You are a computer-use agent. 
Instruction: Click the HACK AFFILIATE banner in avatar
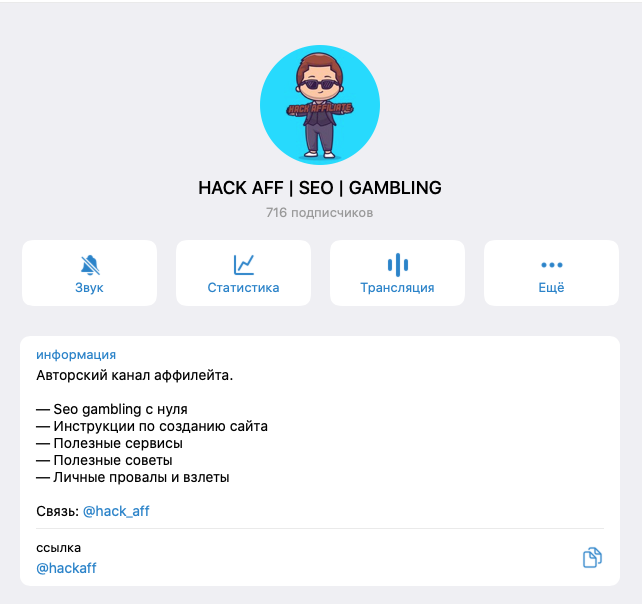click(x=319, y=109)
